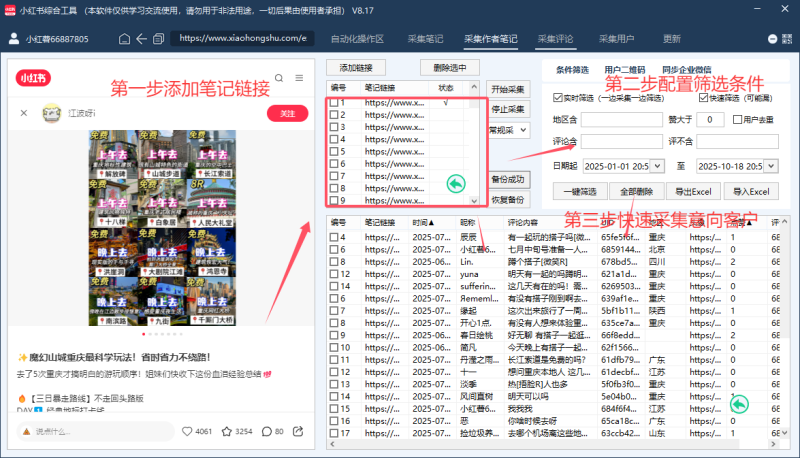Click the 地区含 input field
This screenshot has height=458, width=800.
click(622, 120)
